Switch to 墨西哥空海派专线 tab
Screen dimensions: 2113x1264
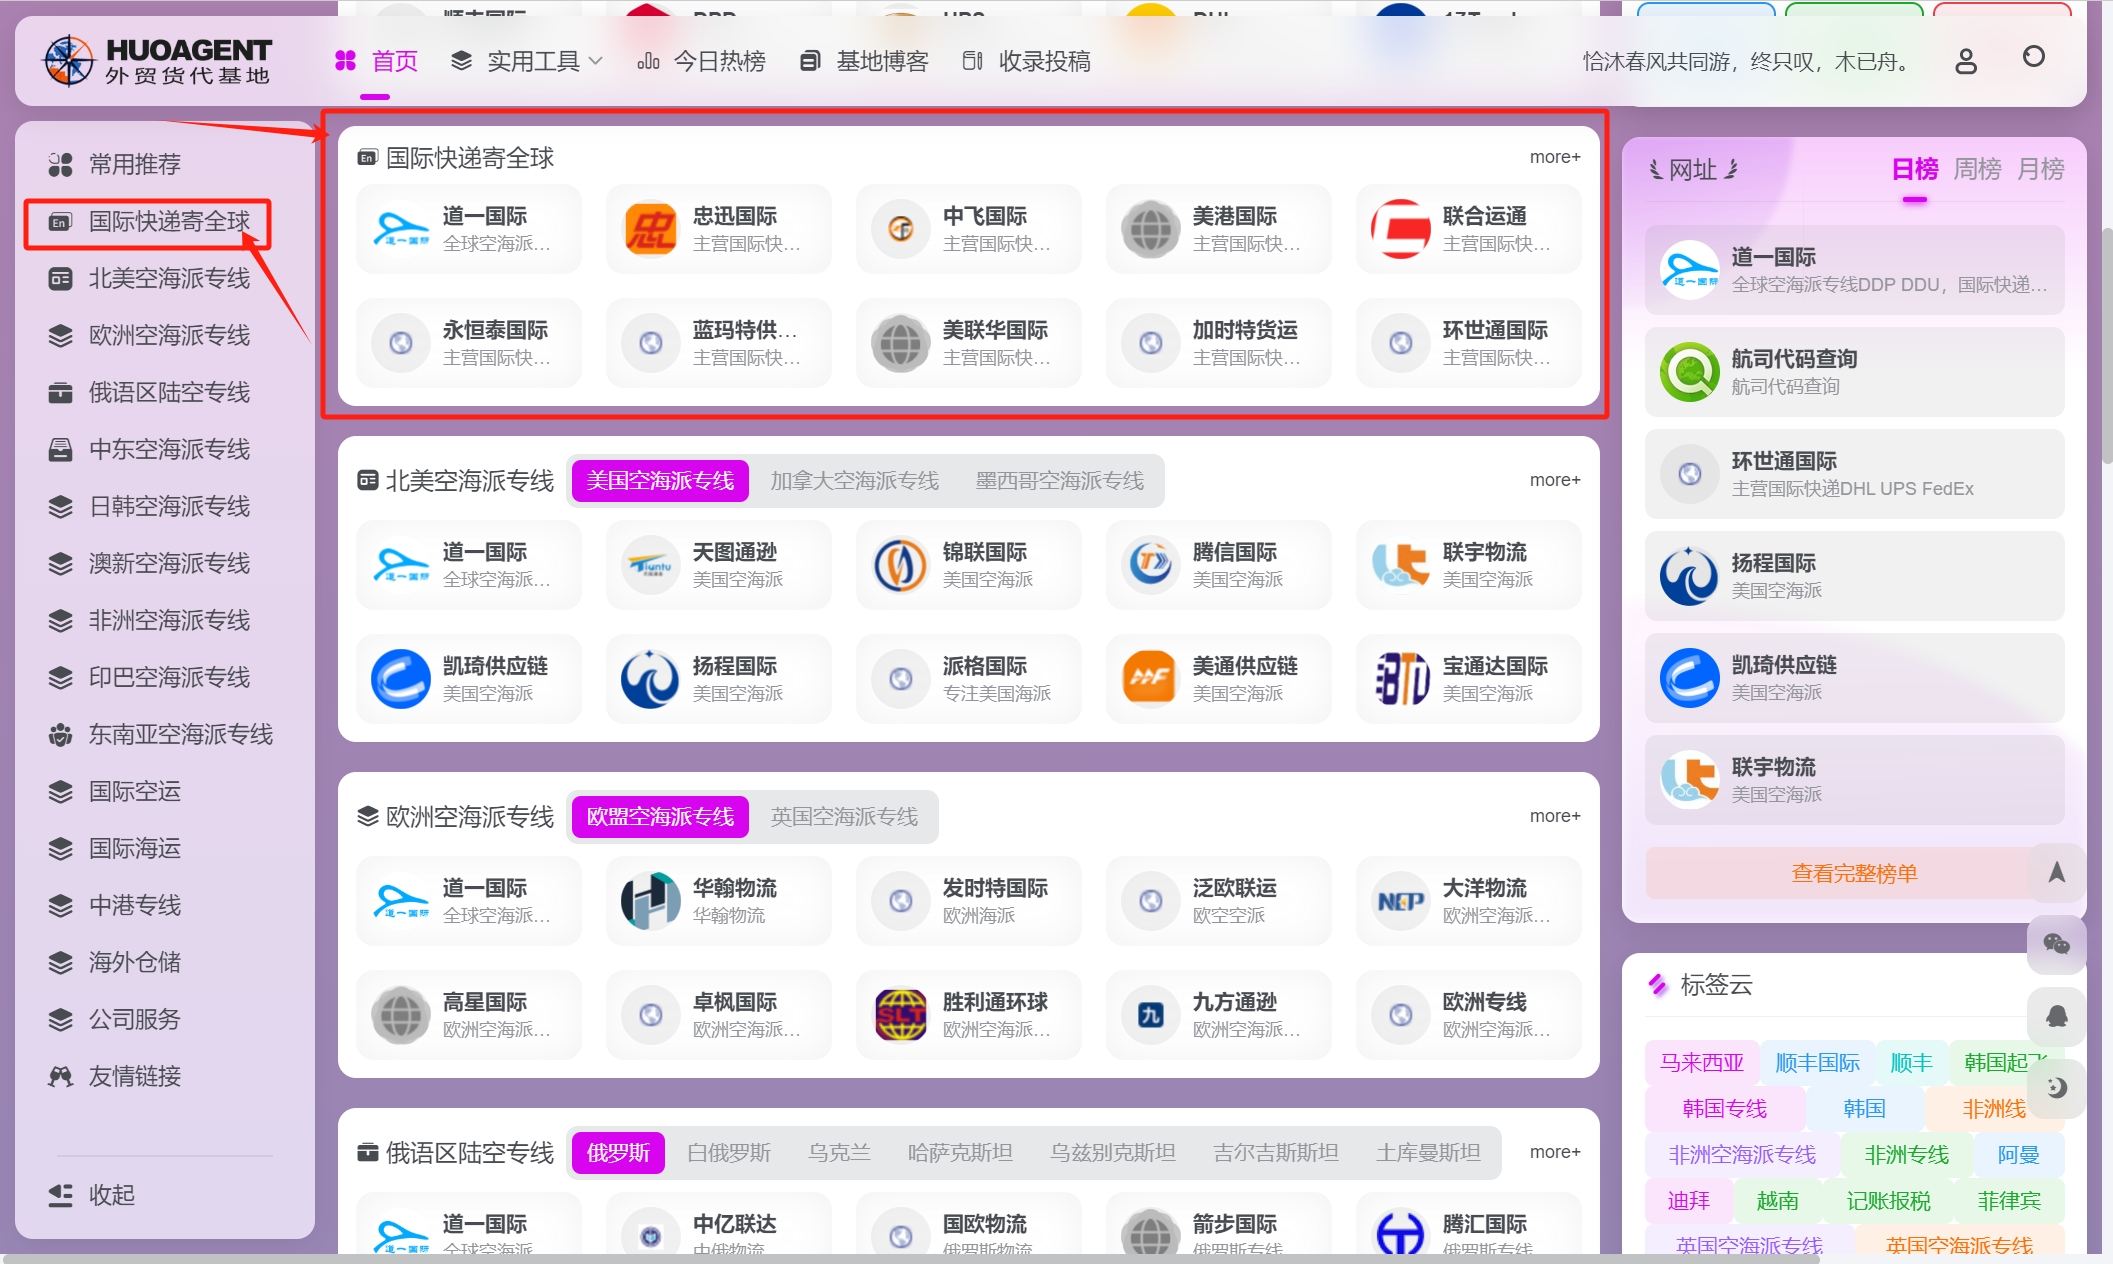(x=1059, y=481)
